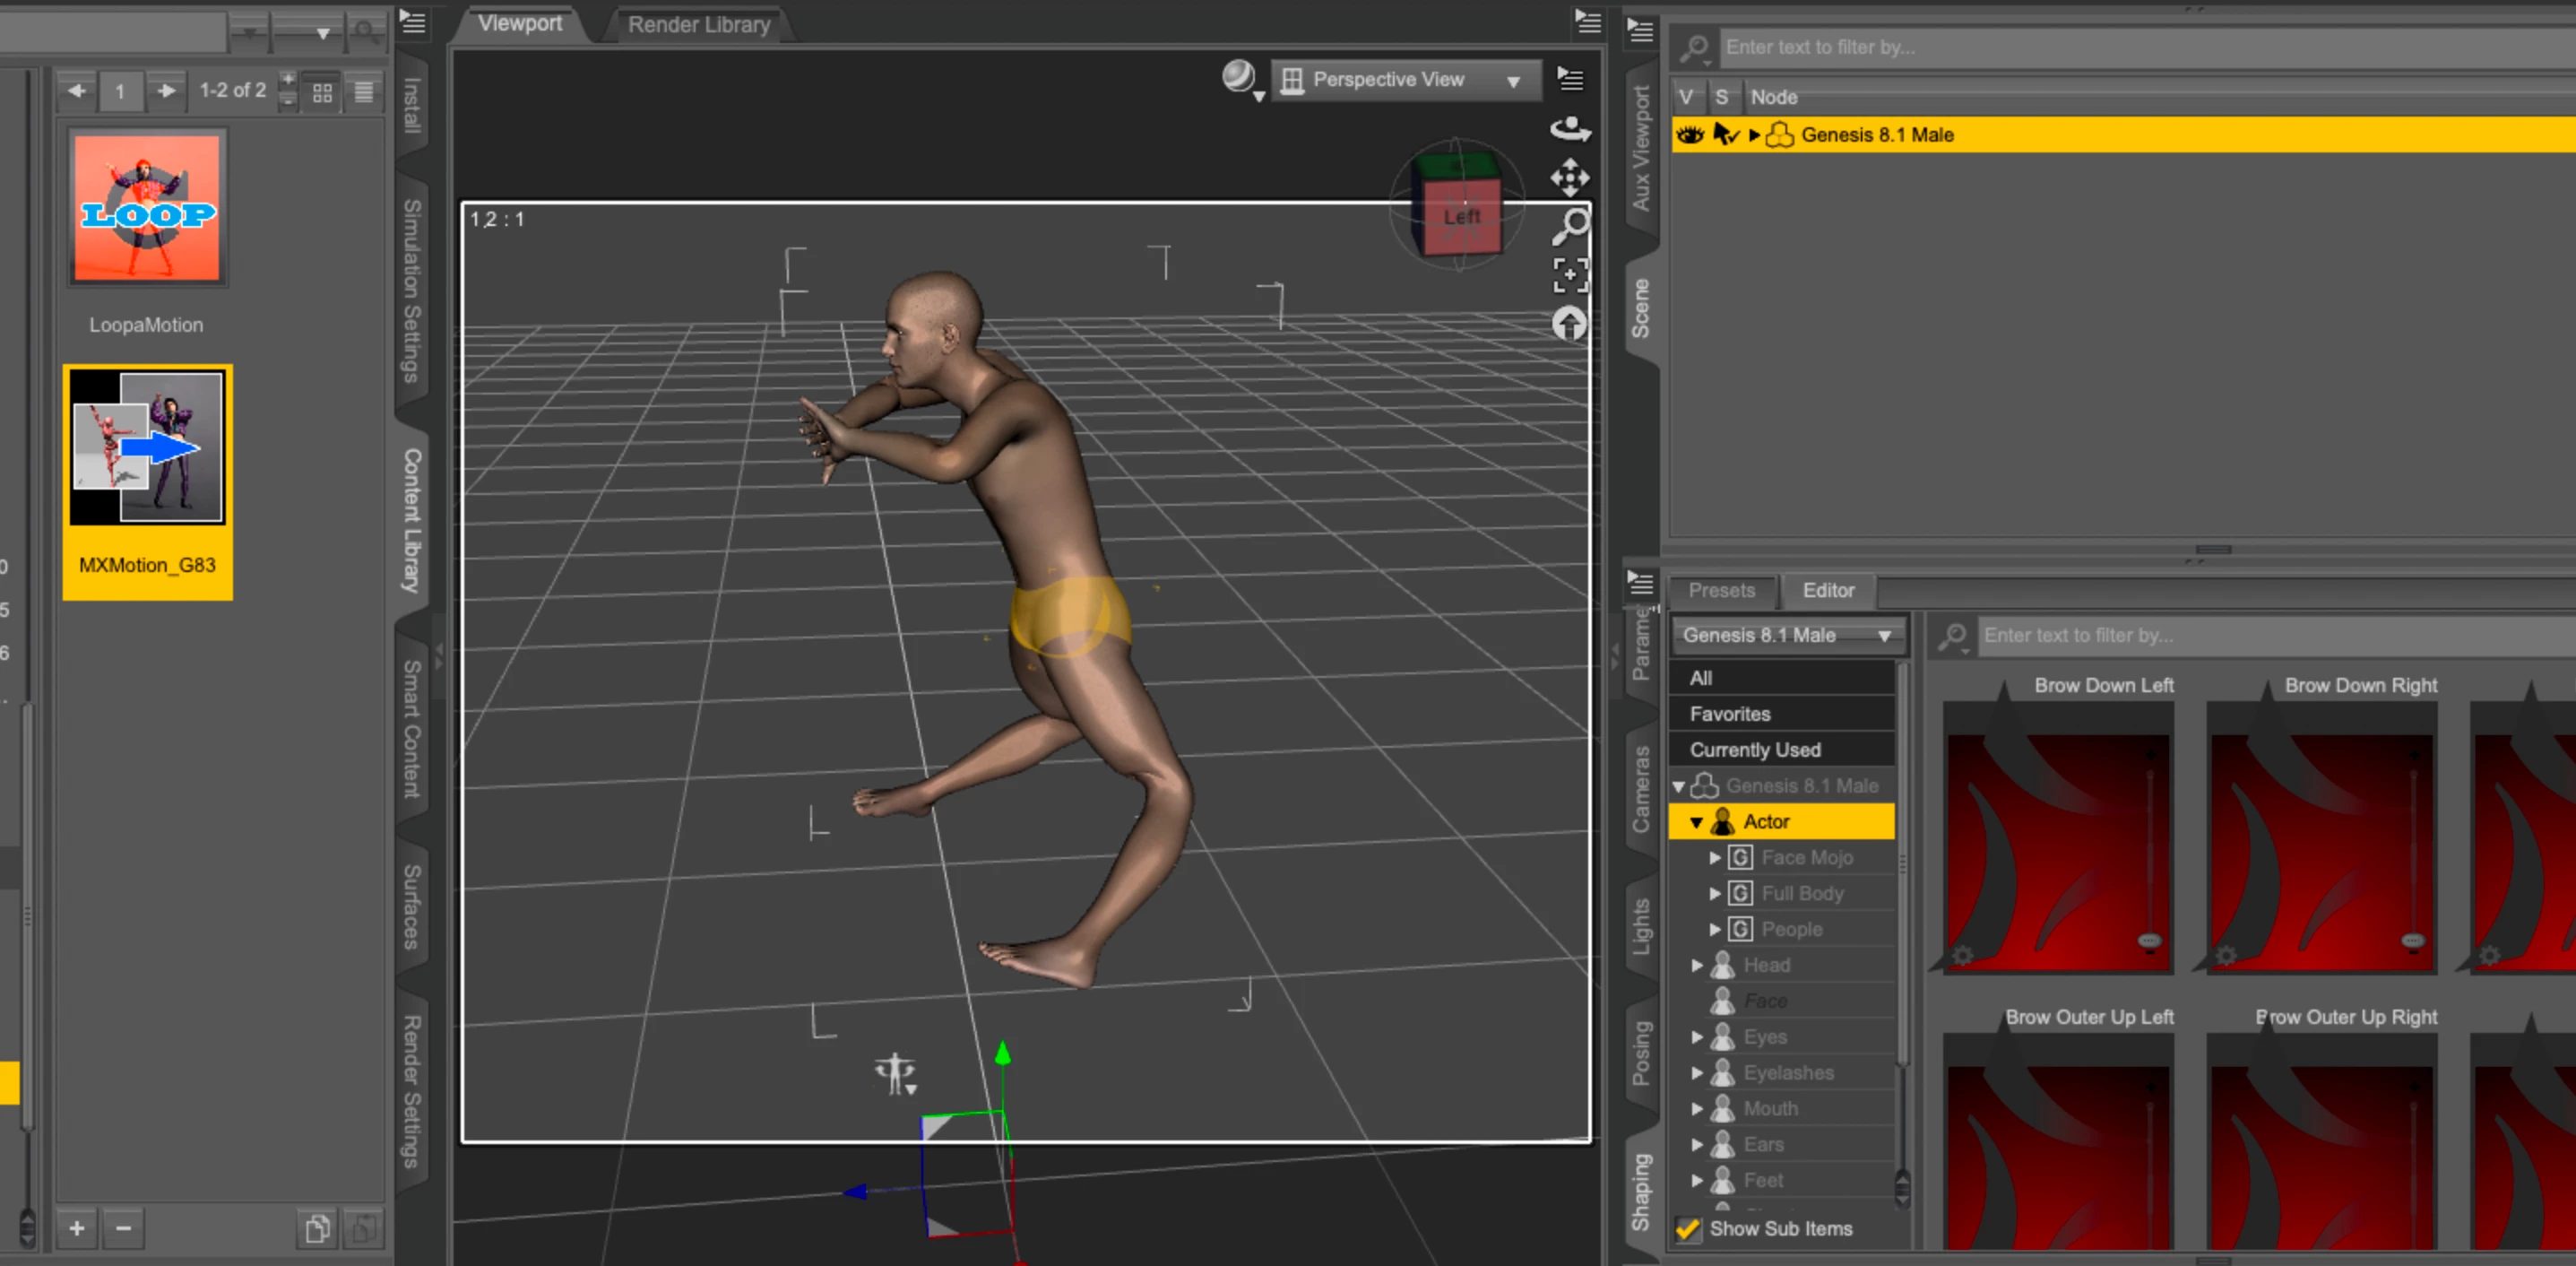Viewport: 2576px width, 1266px height.
Task: Click the view cube Left face
Action: [x=1461, y=216]
